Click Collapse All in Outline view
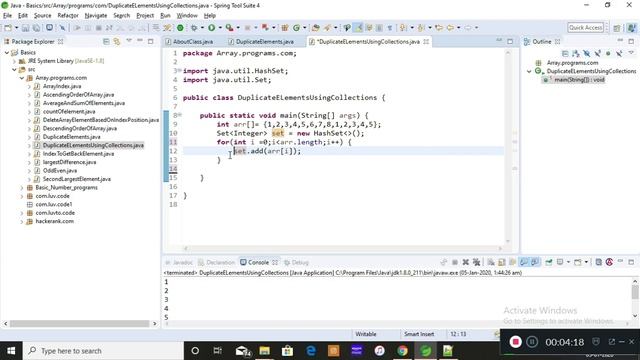Viewport: 640px width, 360px height. [565, 53]
